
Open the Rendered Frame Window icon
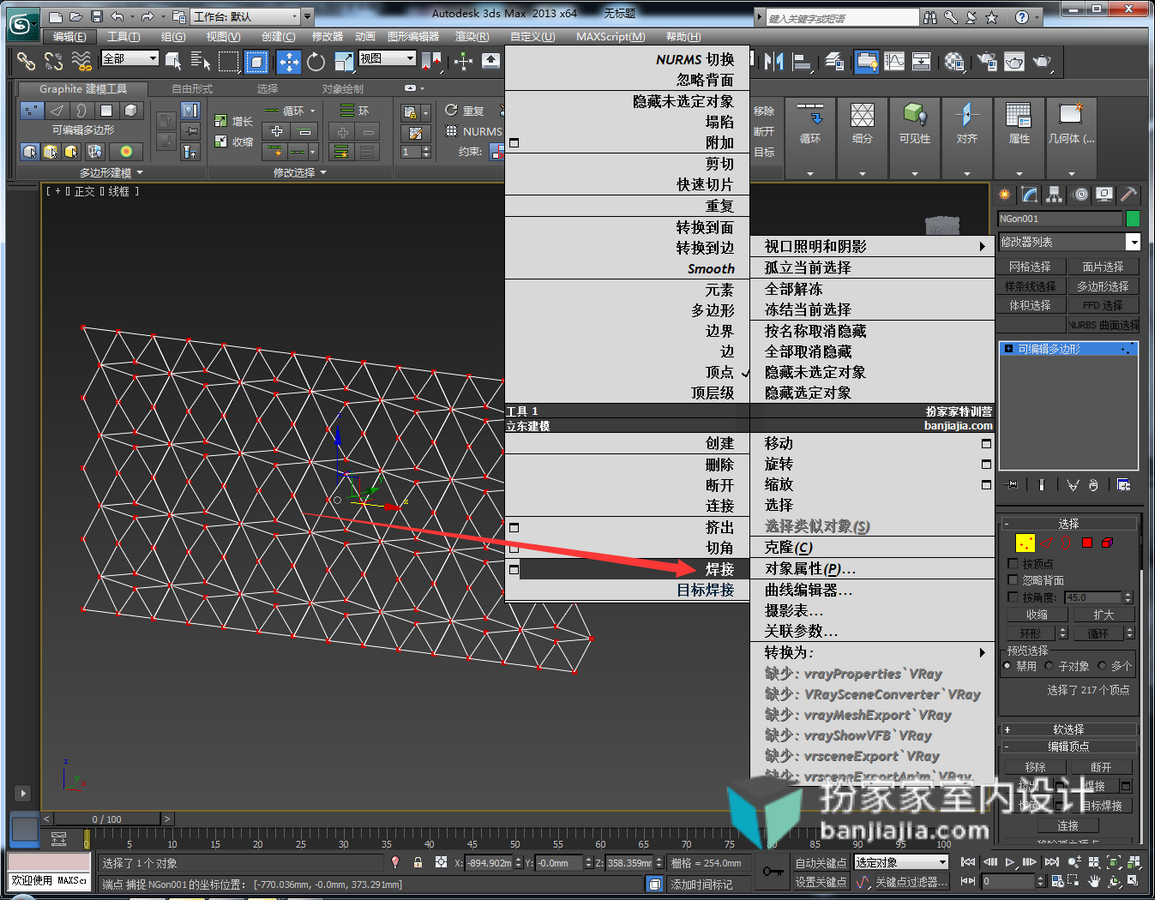(1014, 62)
